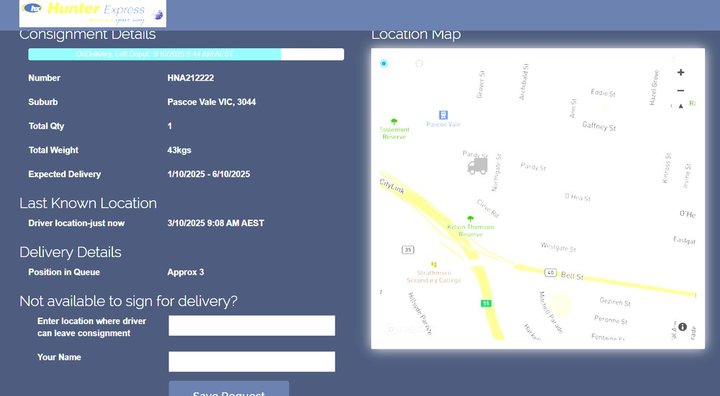The image size is (720, 396).
Task: Click the route 40 shield on Bell St
Action: [x=550, y=272]
